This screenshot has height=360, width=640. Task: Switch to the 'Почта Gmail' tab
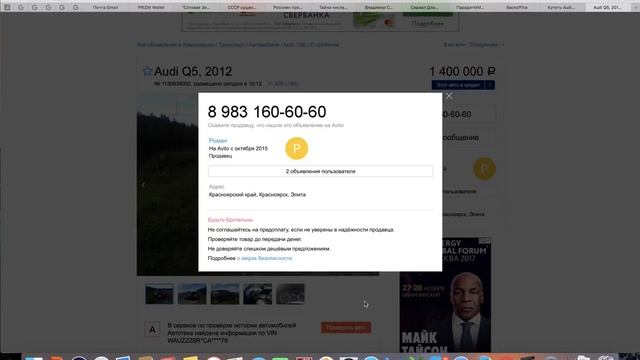pyautogui.click(x=105, y=7)
